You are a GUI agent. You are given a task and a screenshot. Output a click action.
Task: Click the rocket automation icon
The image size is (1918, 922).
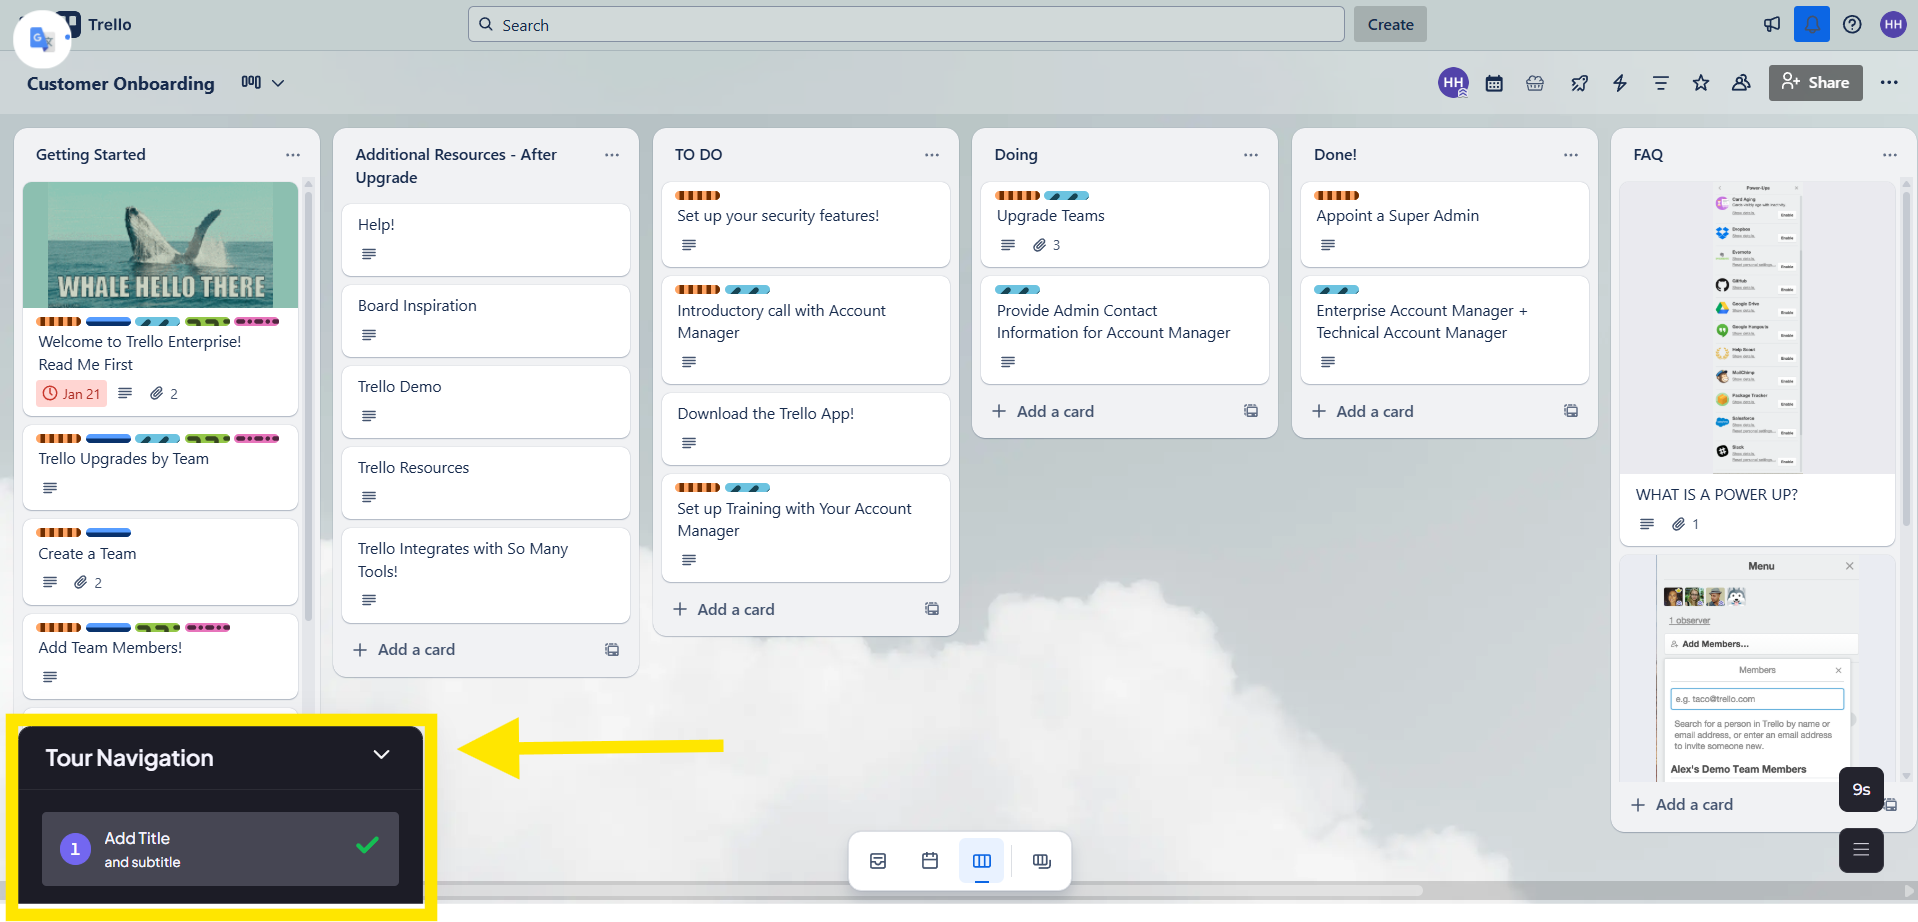pyautogui.click(x=1579, y=83)
